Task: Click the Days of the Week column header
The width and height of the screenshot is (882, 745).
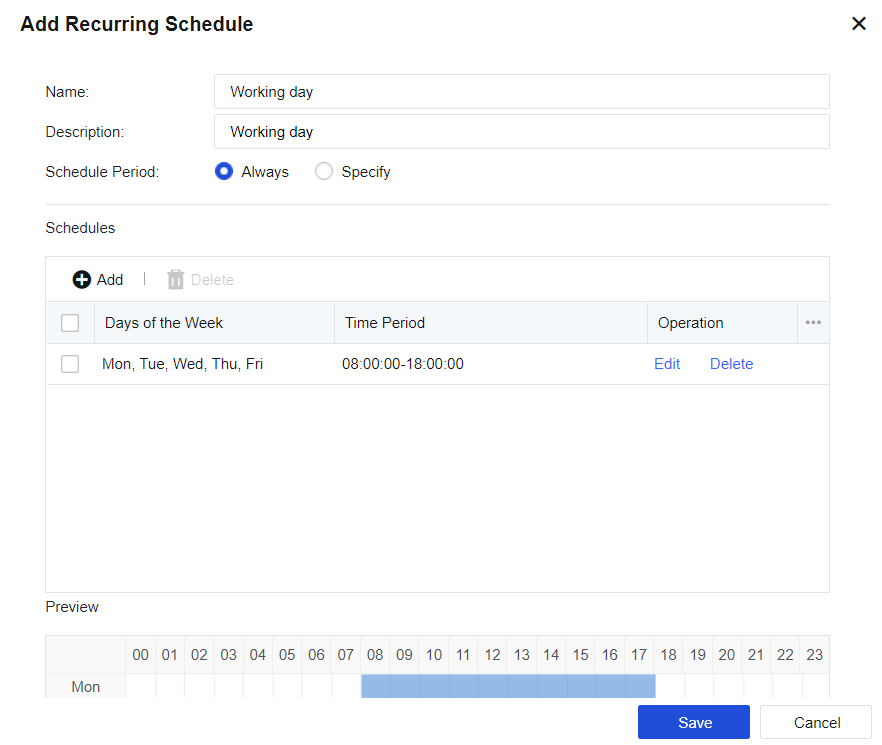Action: 164,323
